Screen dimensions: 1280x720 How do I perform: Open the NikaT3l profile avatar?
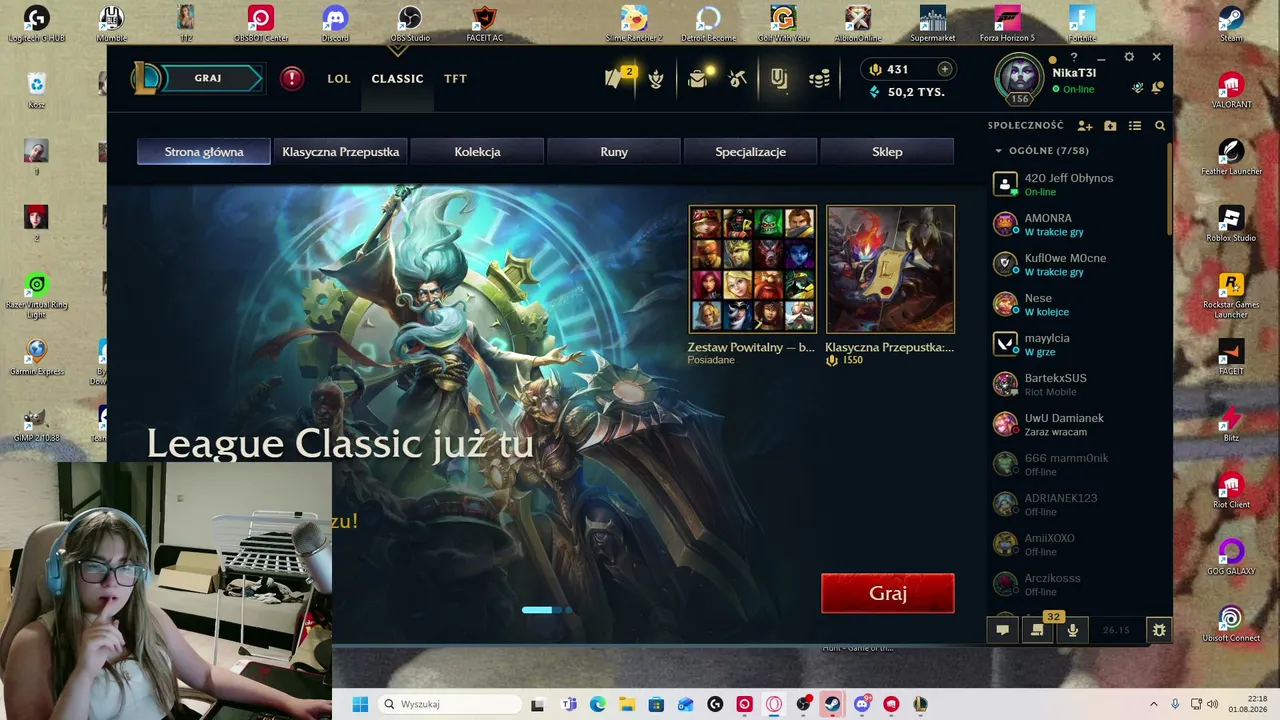(x=1020, y=76)
